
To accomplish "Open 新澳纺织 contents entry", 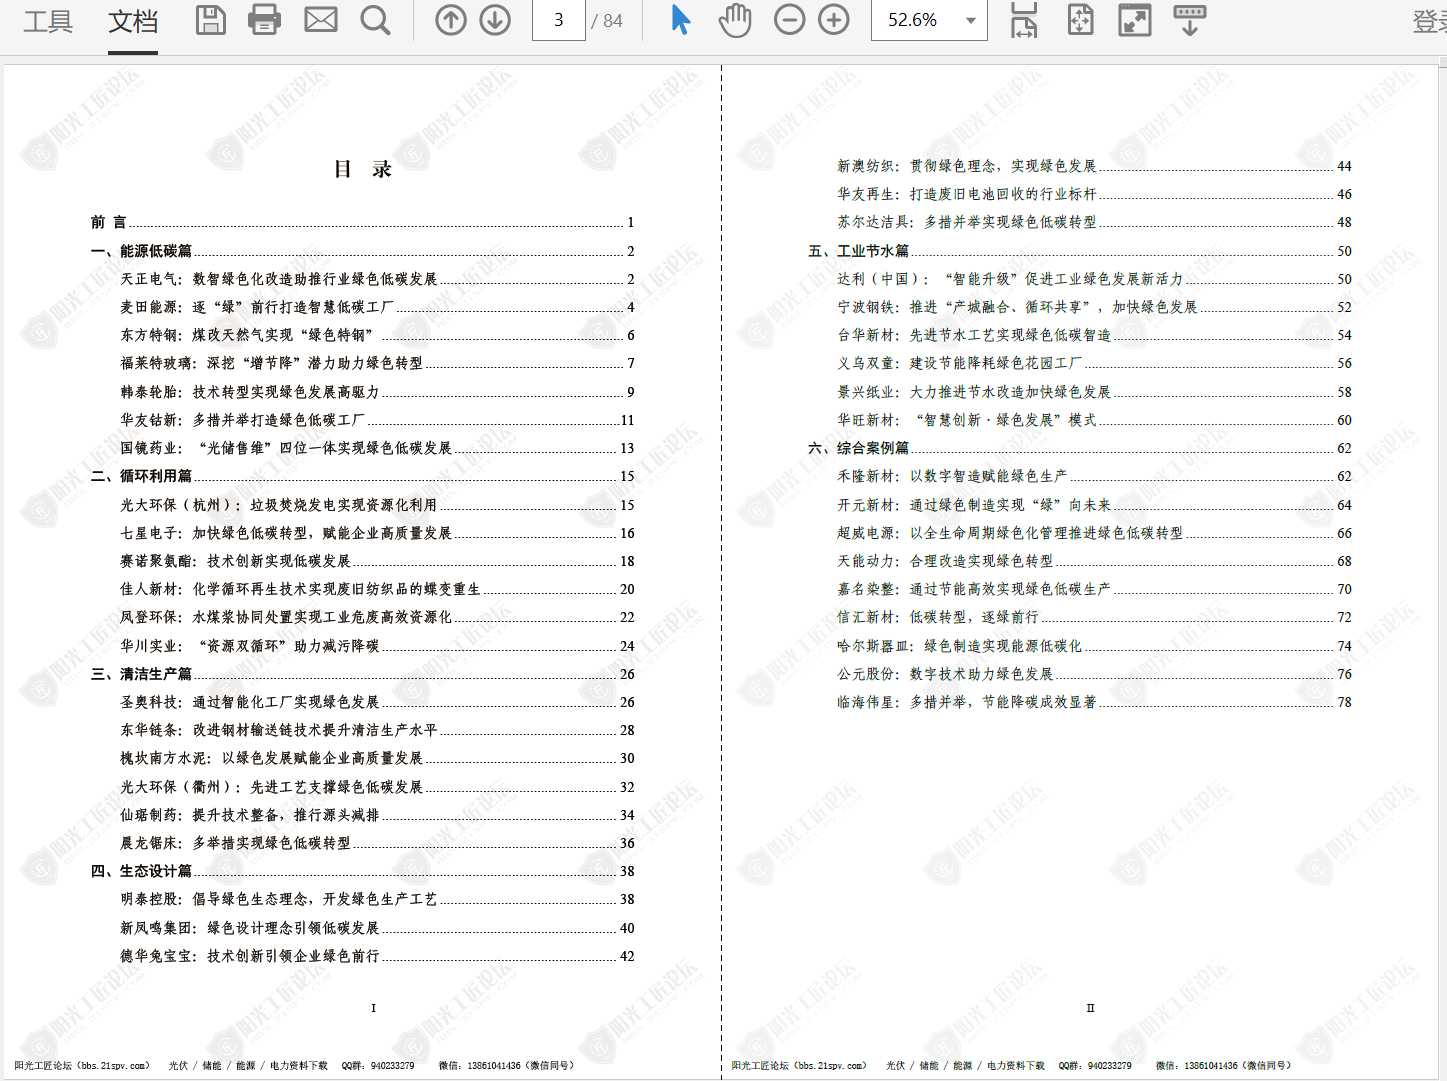I will click(1094, 166).
